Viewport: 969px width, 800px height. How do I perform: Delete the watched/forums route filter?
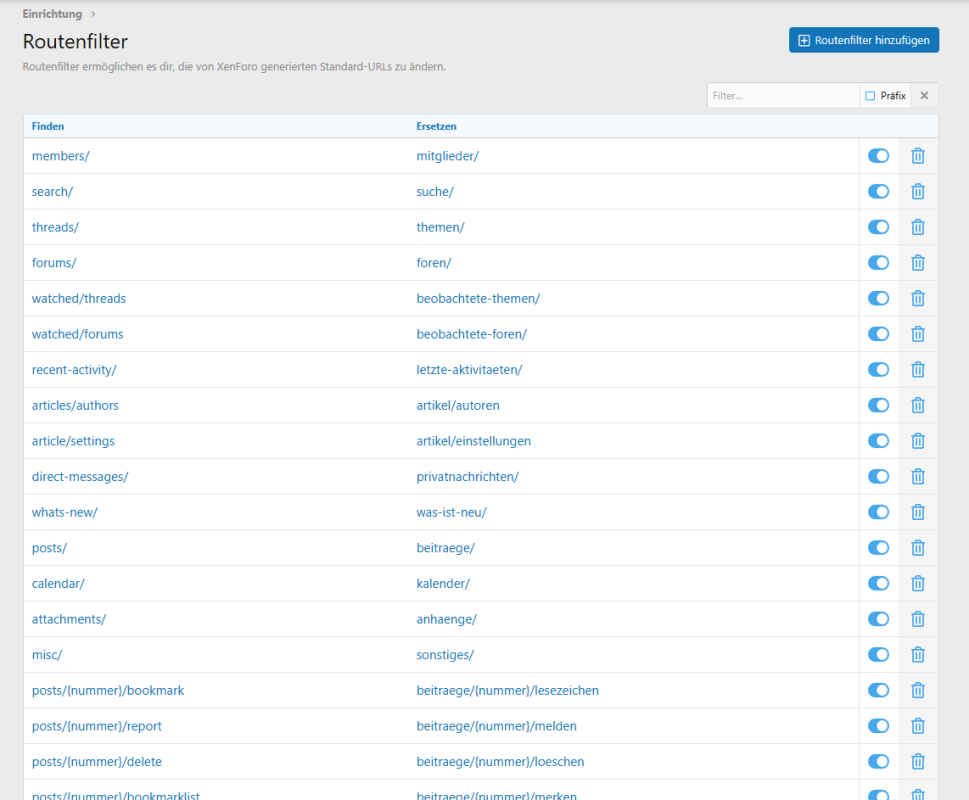pos(918,334)
